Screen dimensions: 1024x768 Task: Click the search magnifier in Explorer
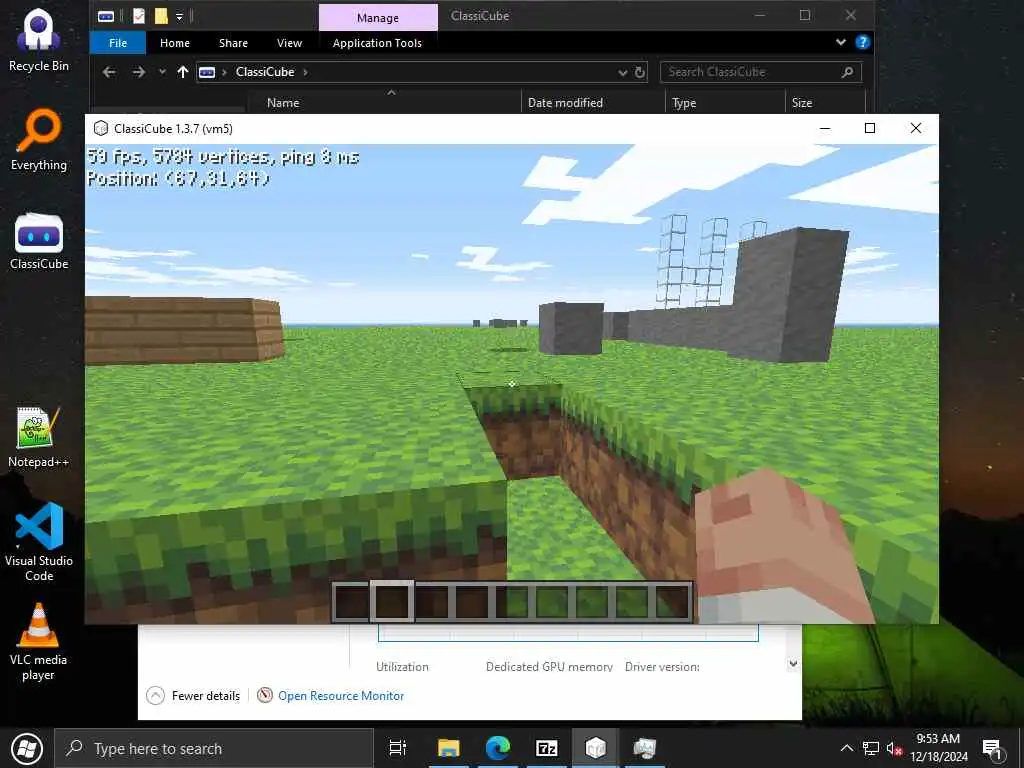click(848, 72)
